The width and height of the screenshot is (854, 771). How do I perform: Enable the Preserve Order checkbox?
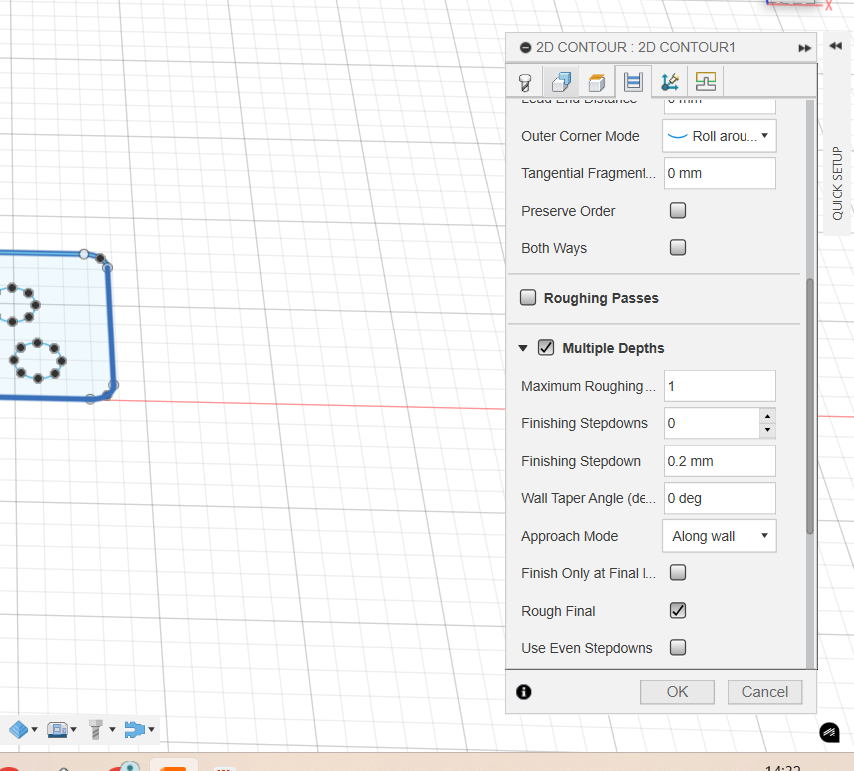tap(678, 211)
